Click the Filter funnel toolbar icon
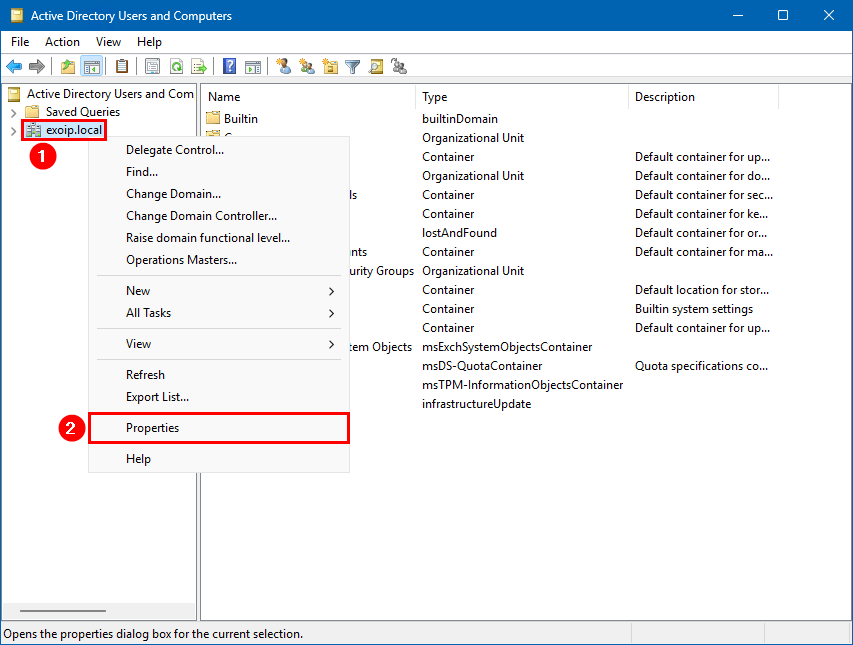Screen dimensions: 853x645 353,67
